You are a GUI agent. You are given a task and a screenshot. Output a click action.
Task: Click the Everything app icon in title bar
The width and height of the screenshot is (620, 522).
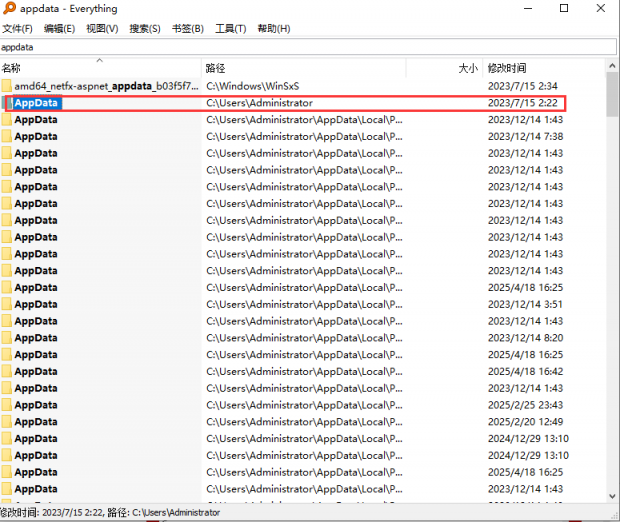point(7,8)
